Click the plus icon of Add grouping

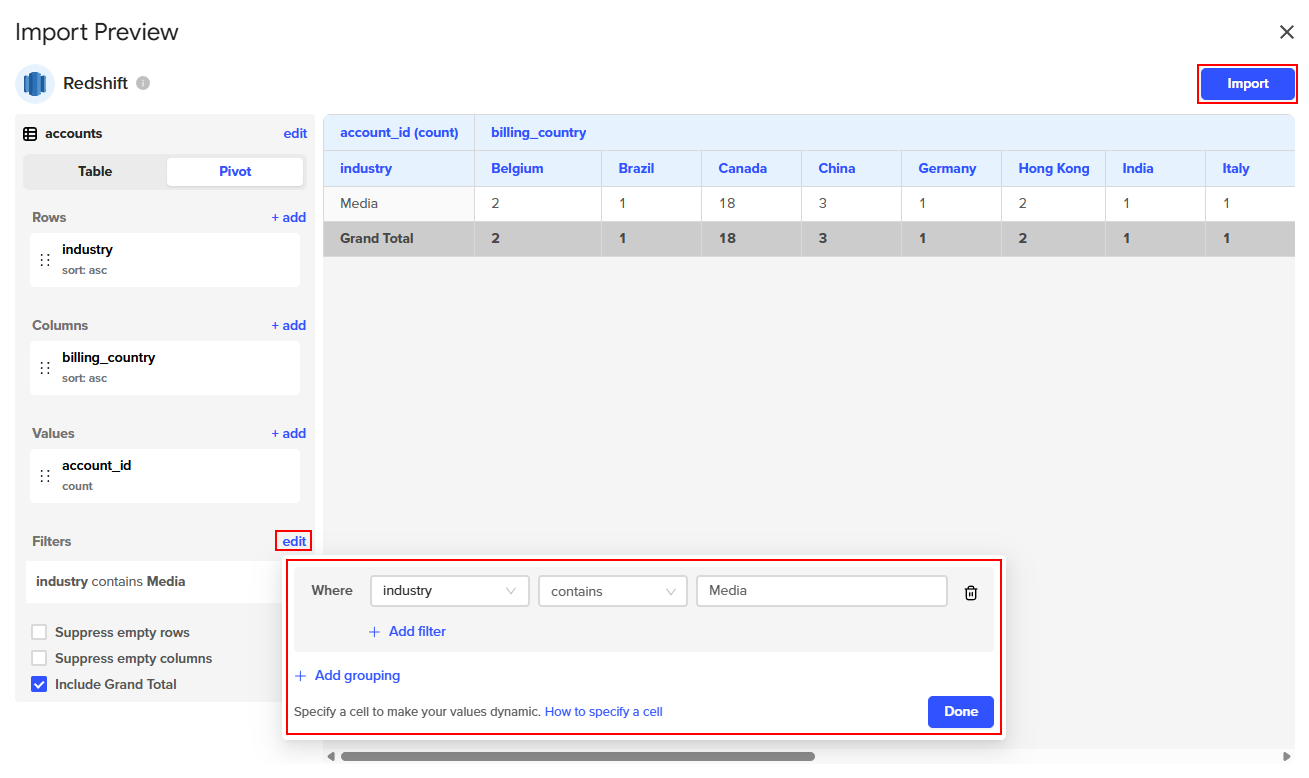coord(301,676)
